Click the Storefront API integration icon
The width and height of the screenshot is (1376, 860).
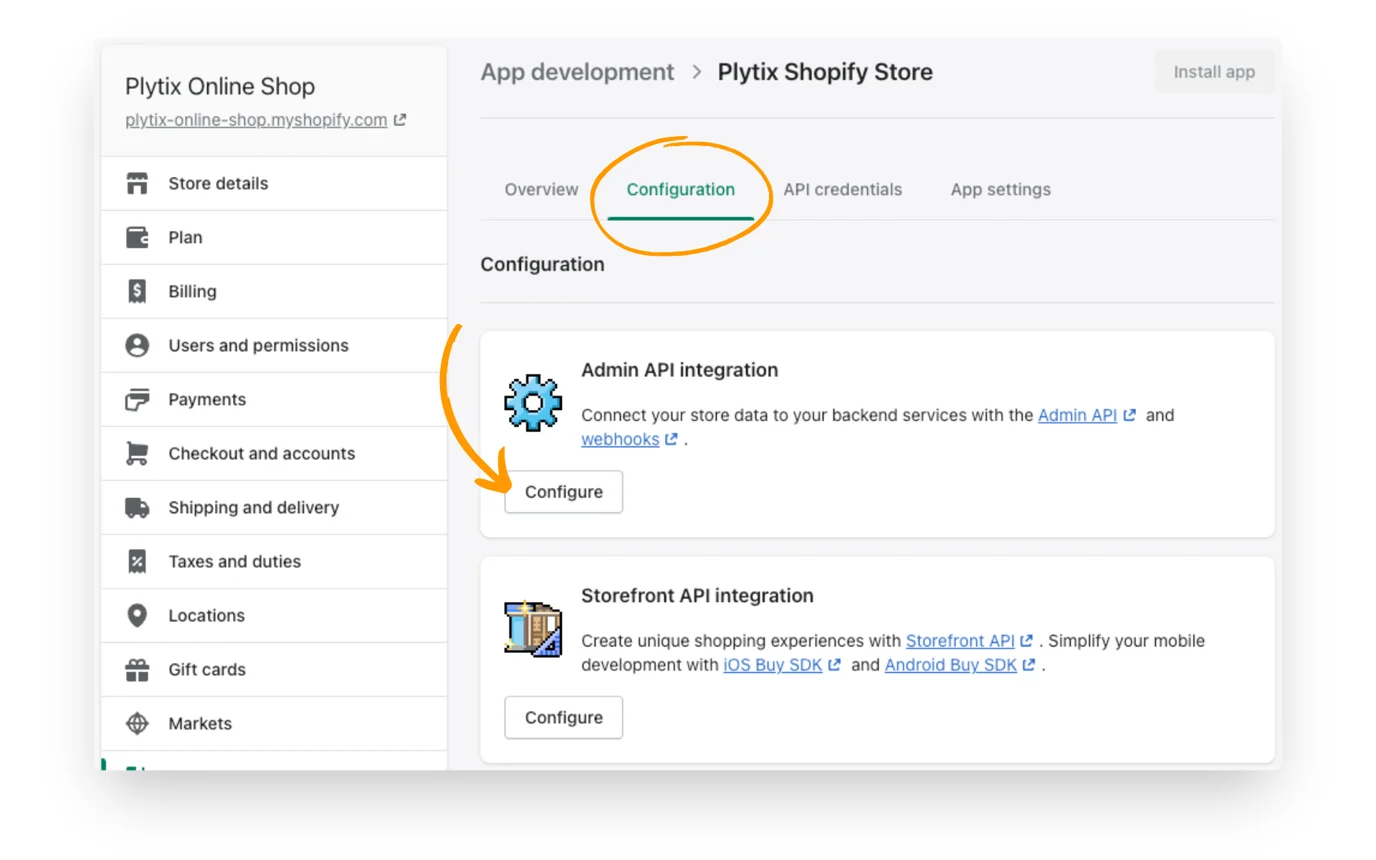[533, 630]
